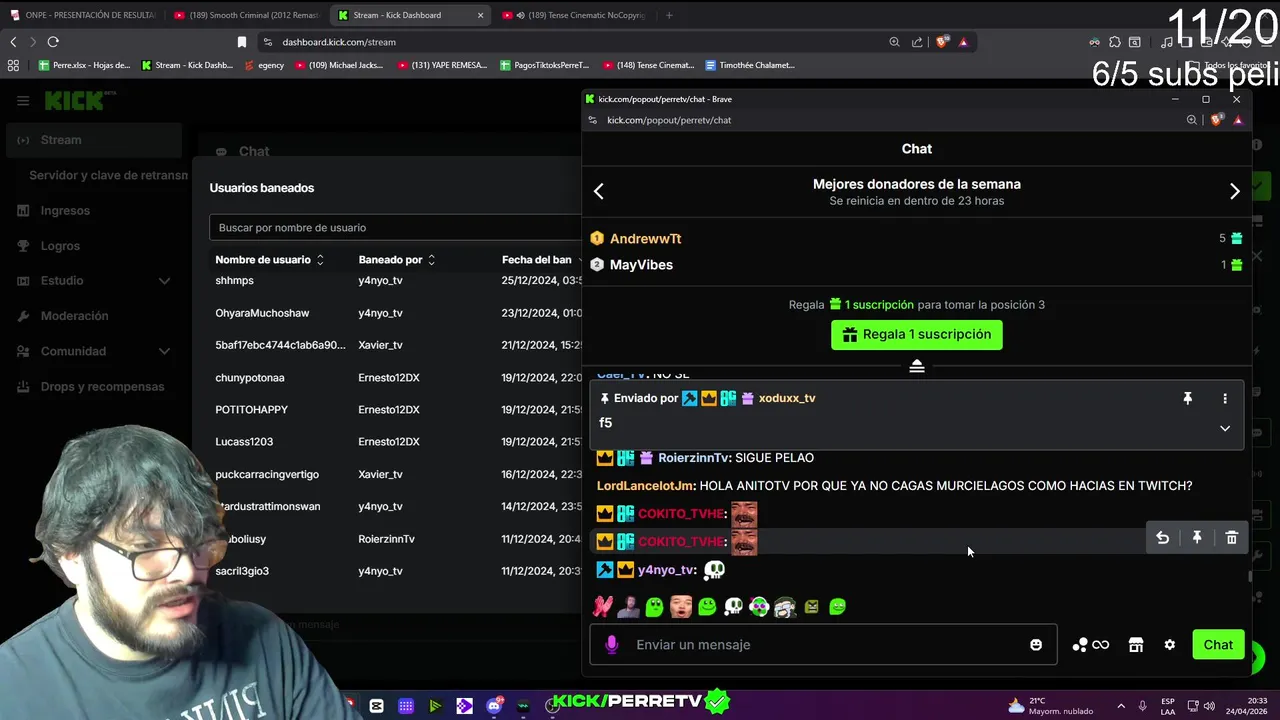
Task: Open Servidor y clave de retransmisión item
Action: 108,175
